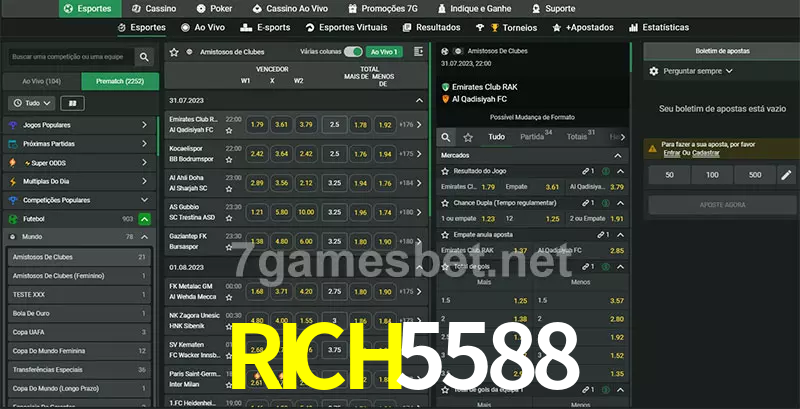
Task: Open Transferências Especiais competition
Action: [x=79, y=370]
